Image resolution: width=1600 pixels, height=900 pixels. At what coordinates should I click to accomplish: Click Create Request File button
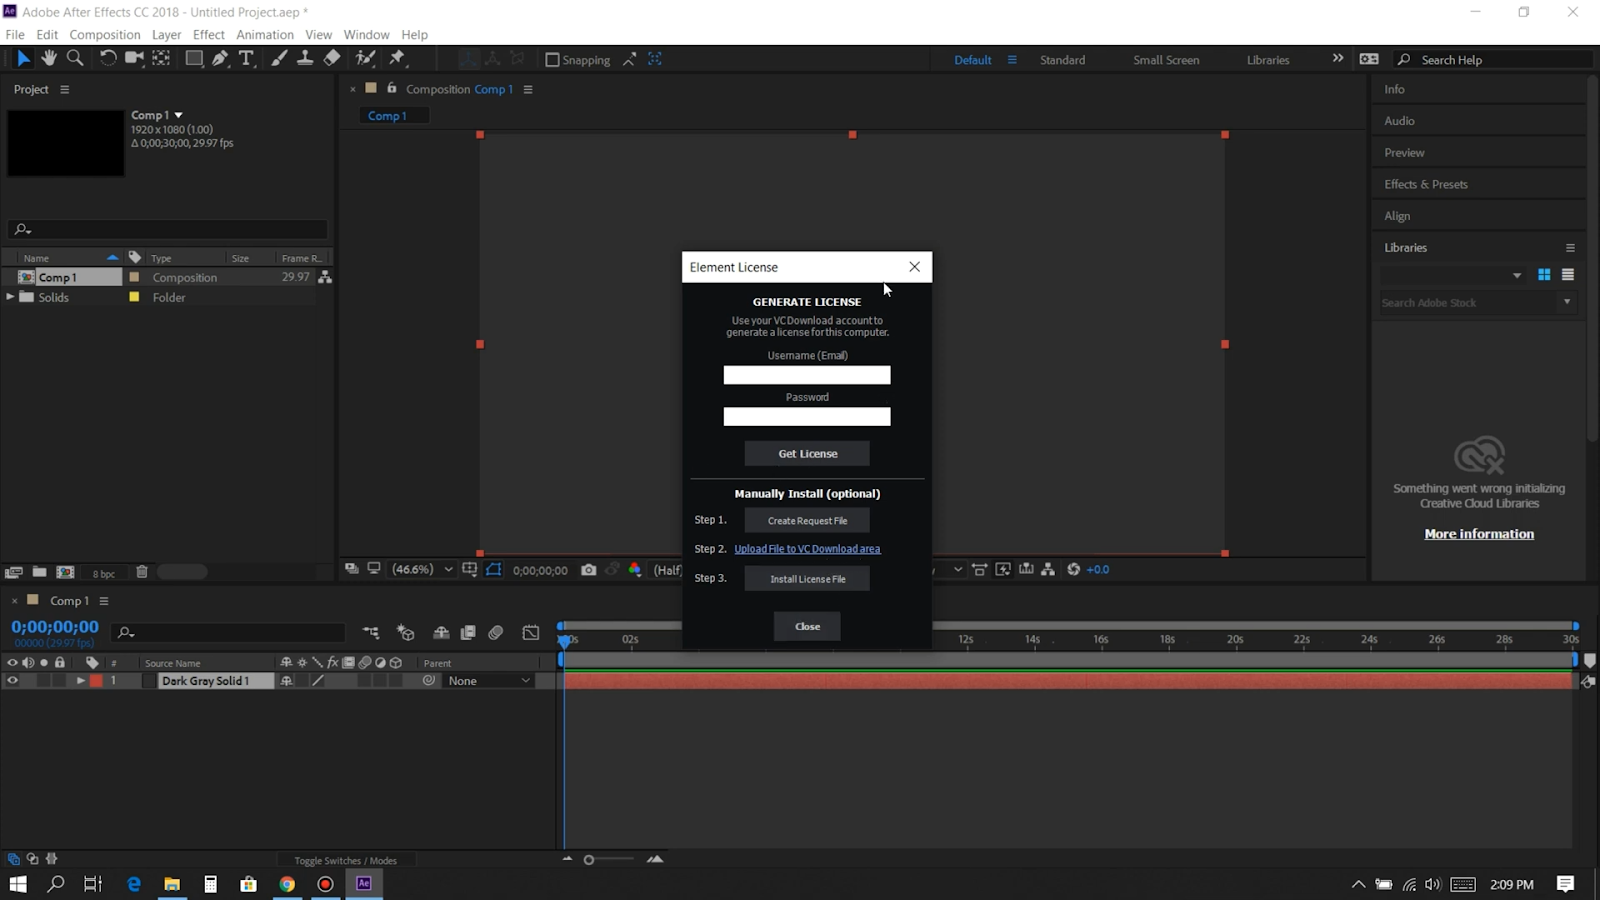[x=807, y=520]
